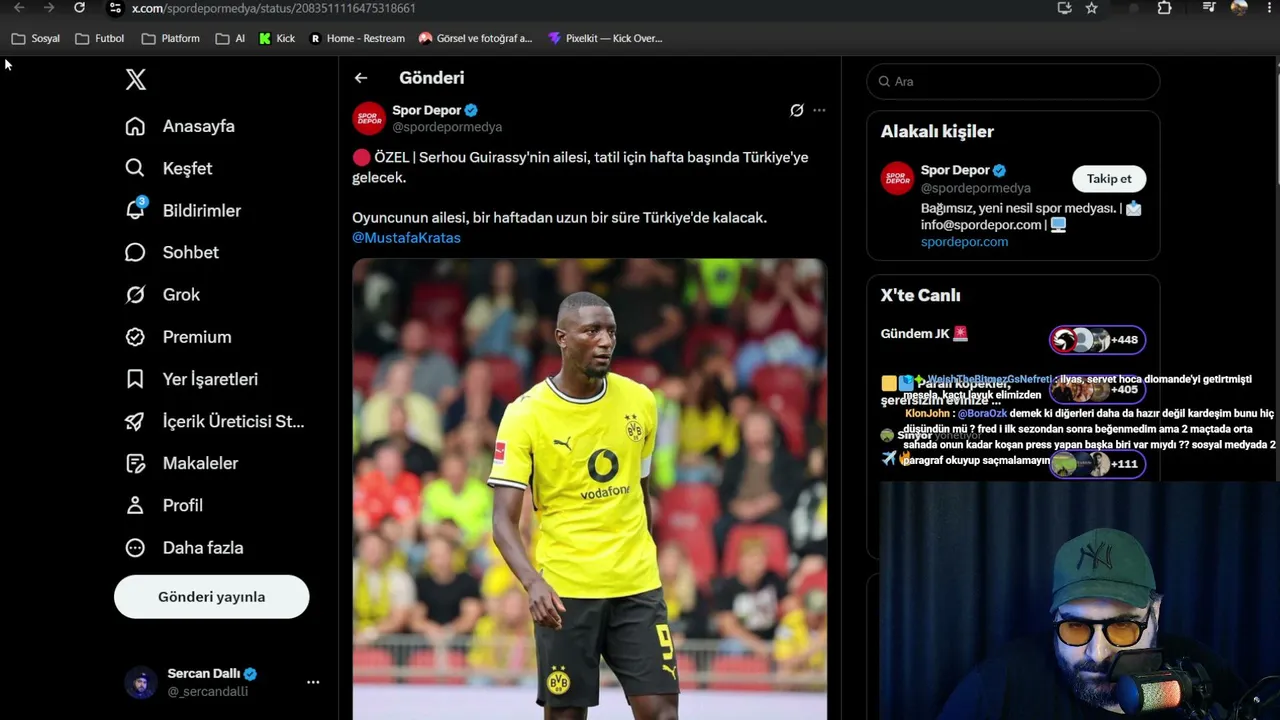Go back with Gönderi arrow

click(x=361, y=78)
